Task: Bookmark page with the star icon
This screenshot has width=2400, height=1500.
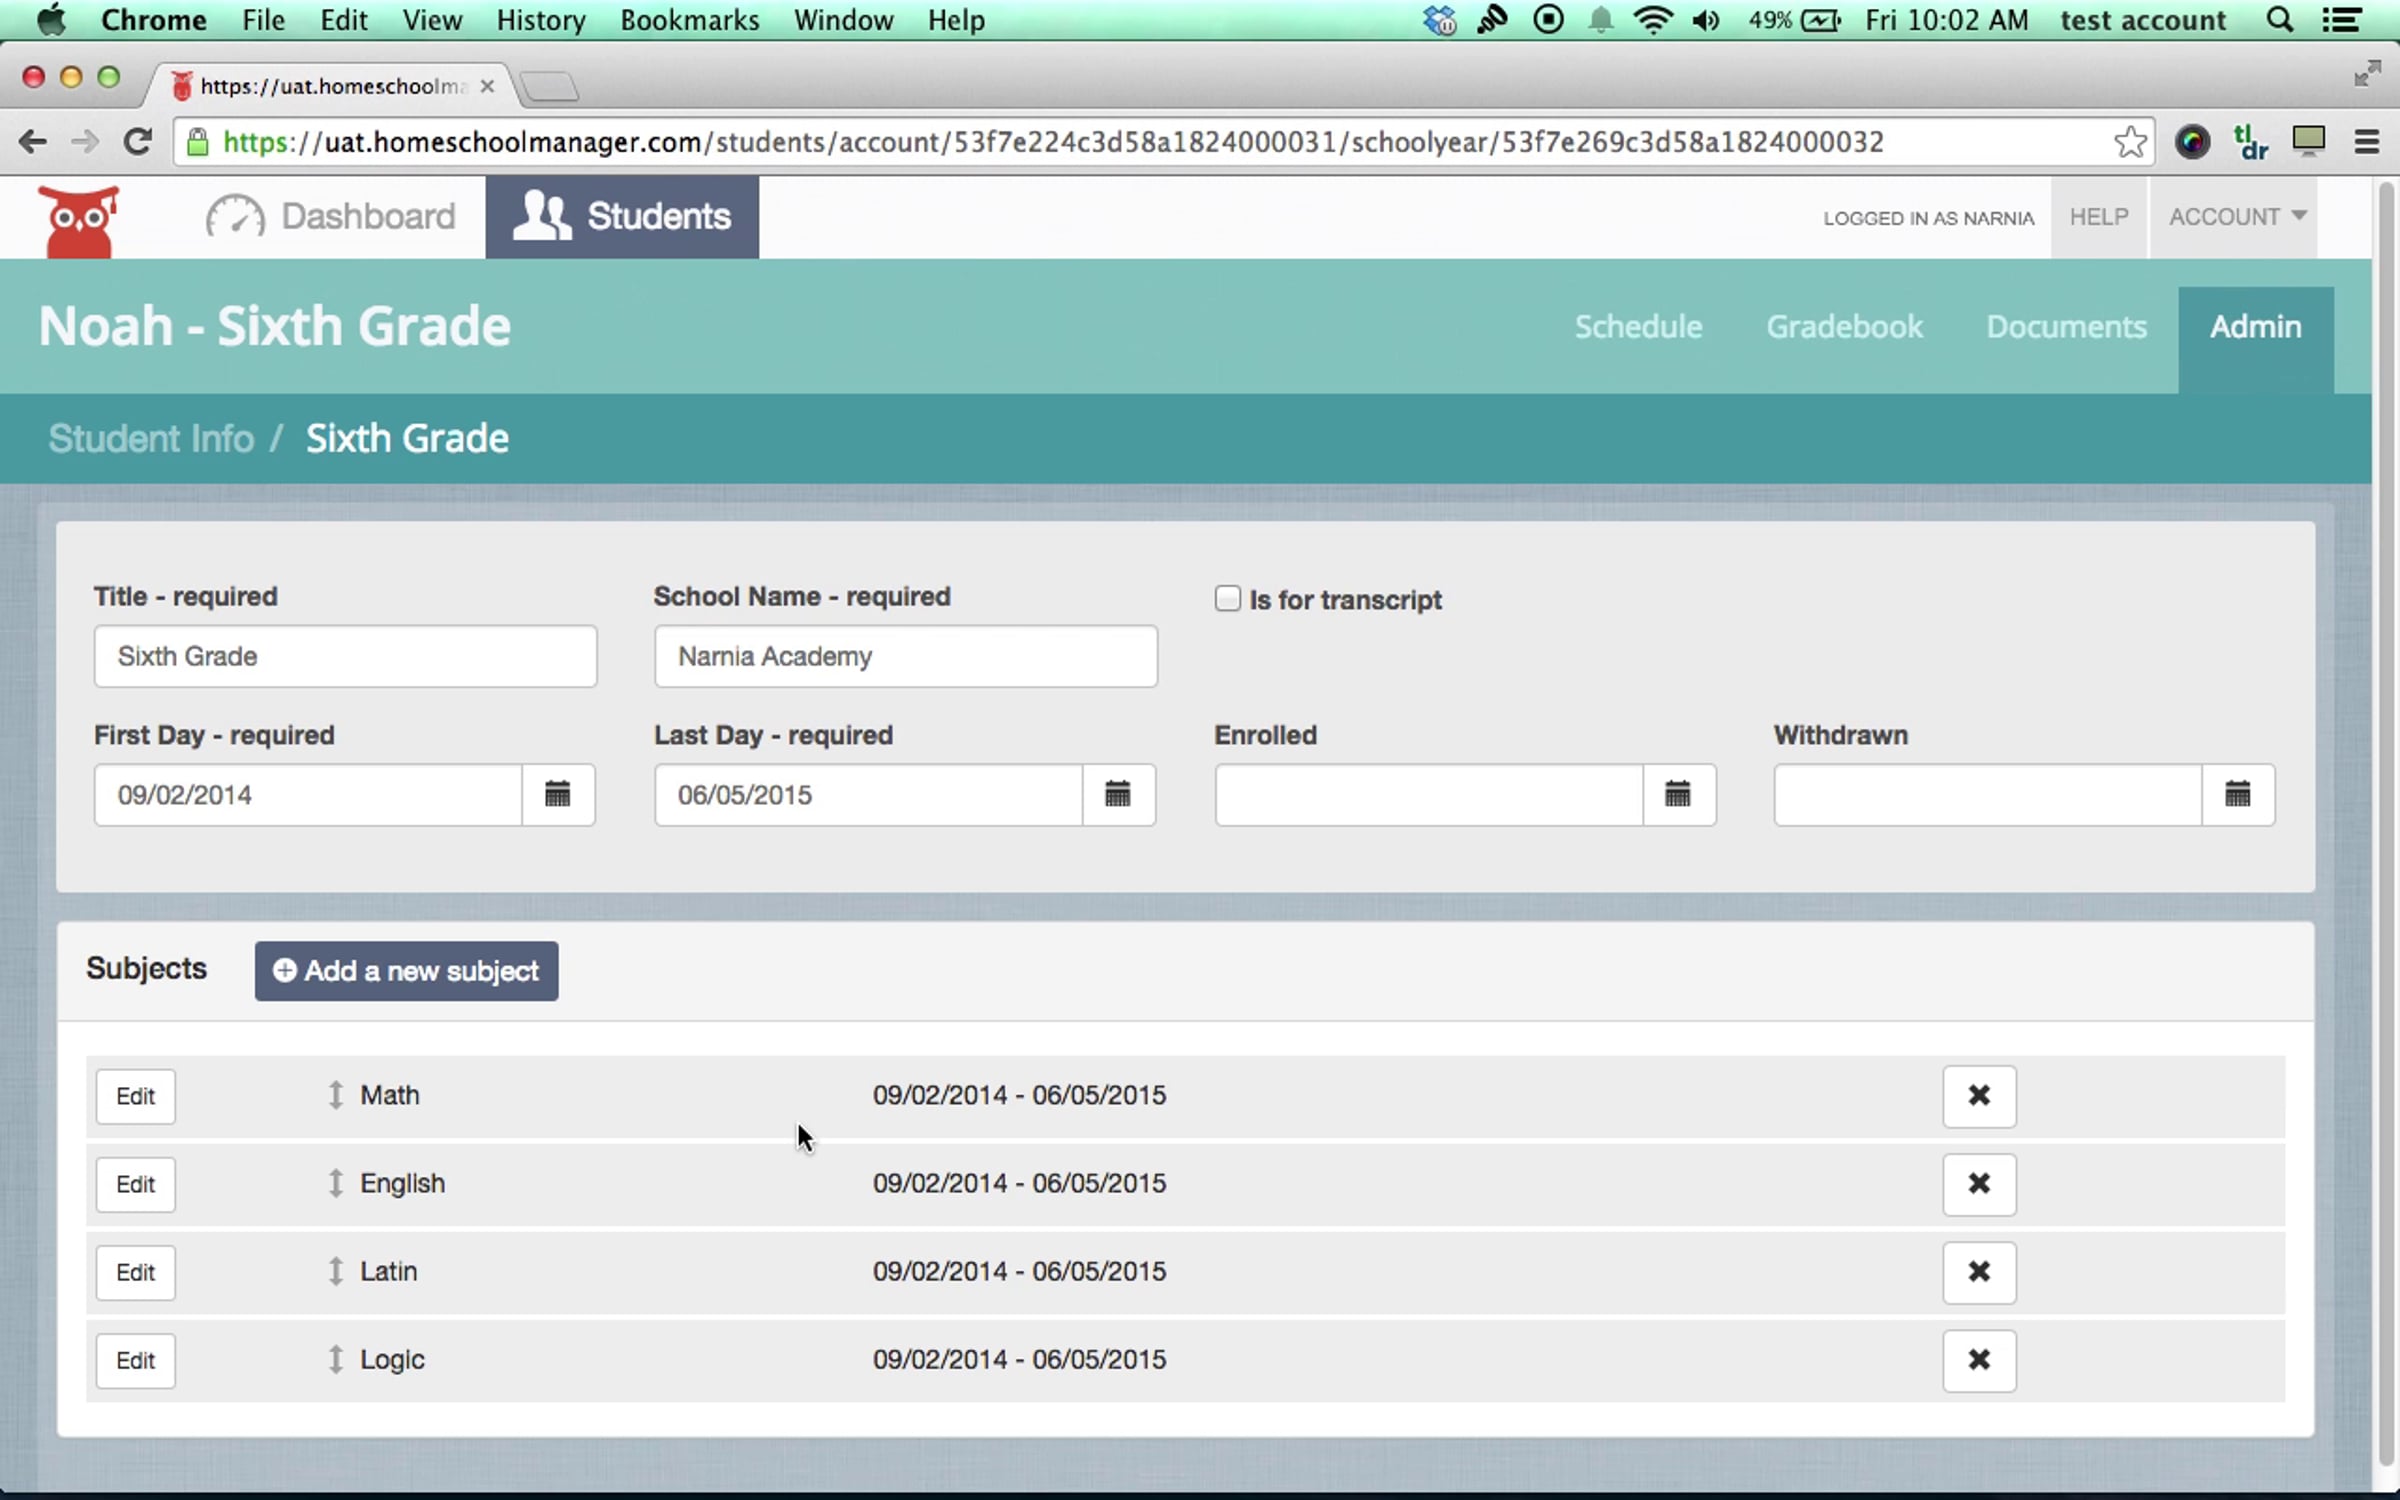Action: (2130, 142)
